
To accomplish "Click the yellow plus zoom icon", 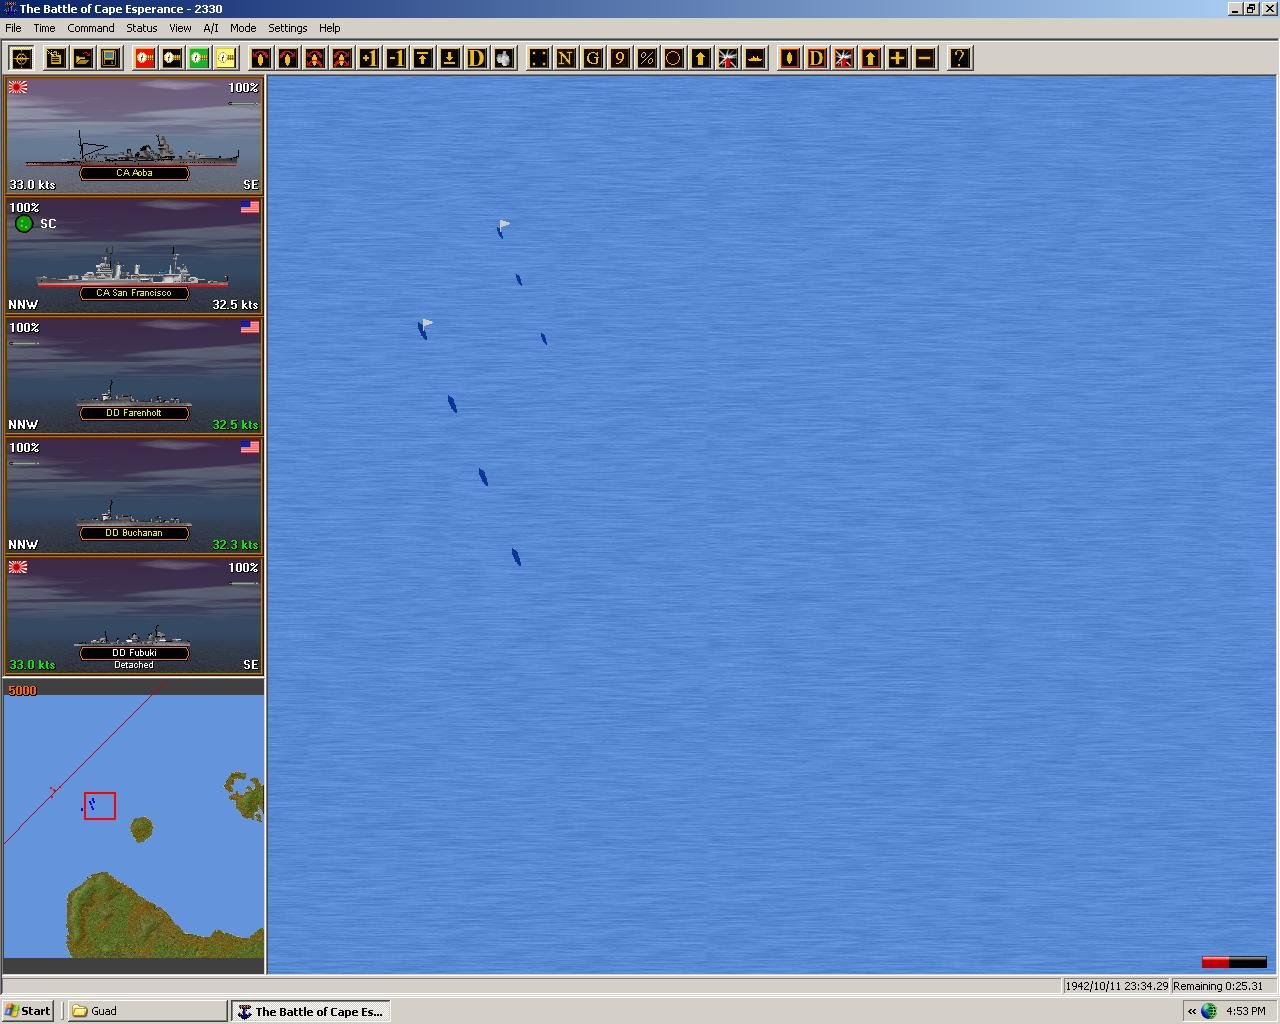I will point(897,58).
